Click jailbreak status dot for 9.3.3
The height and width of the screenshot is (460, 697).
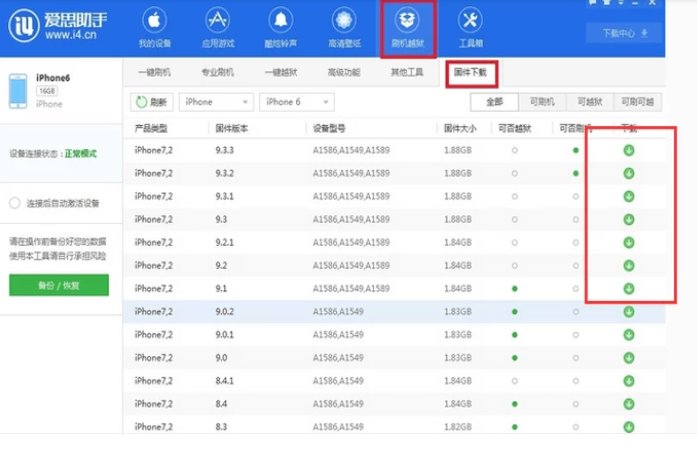coord(515,150)
